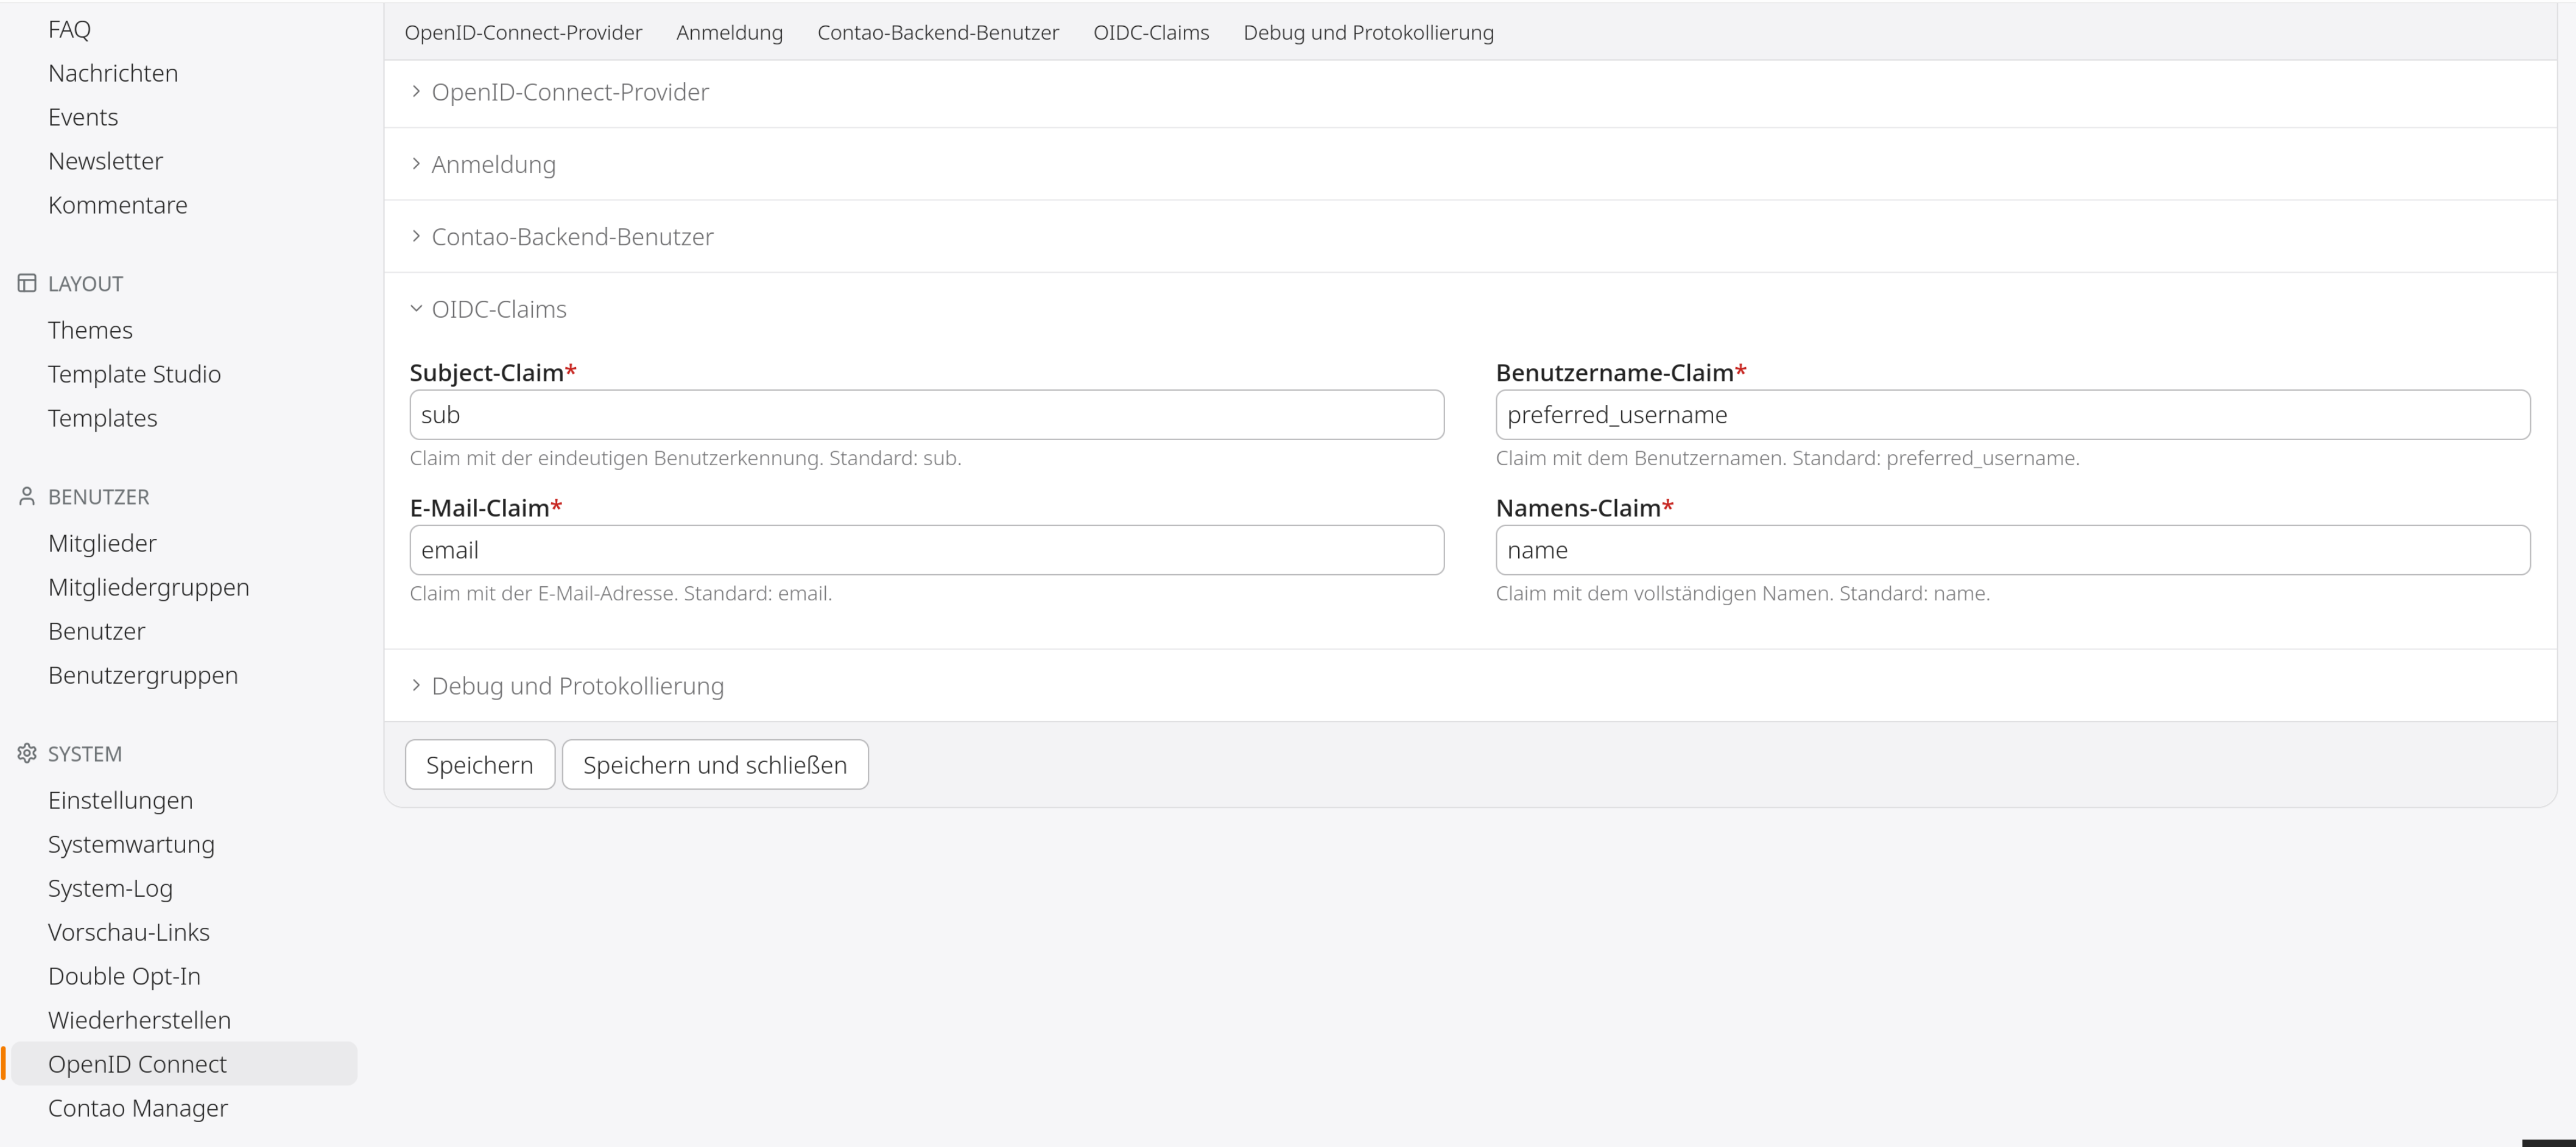
Task: Open Events in the sidebar
Action: [83, 117]
